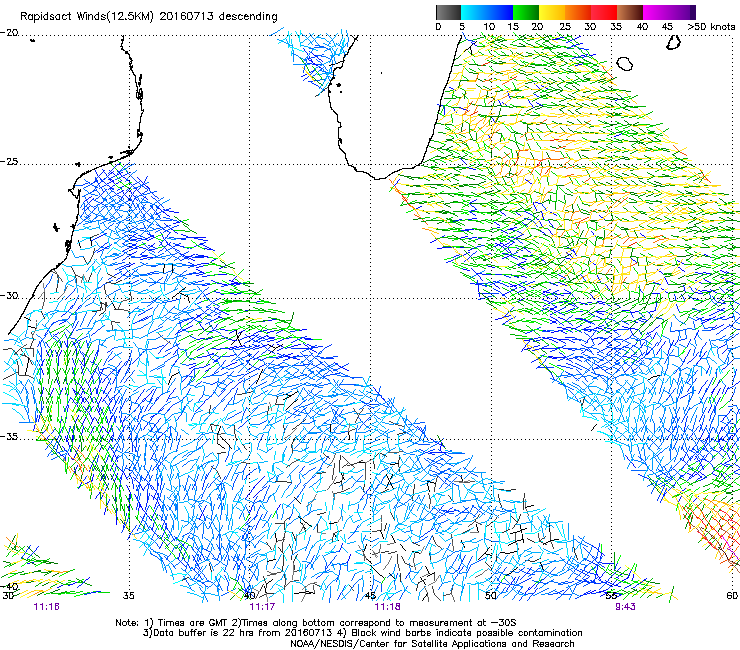Click the date label 20160713 descending
This screenshot has height=650, width=740.
coord(219,16)
